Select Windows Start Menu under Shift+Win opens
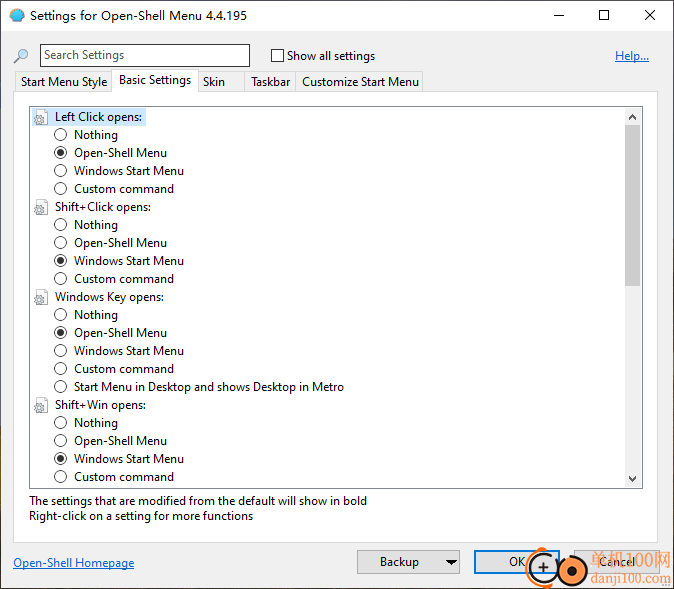674x589 pixels. pos(61,459)
